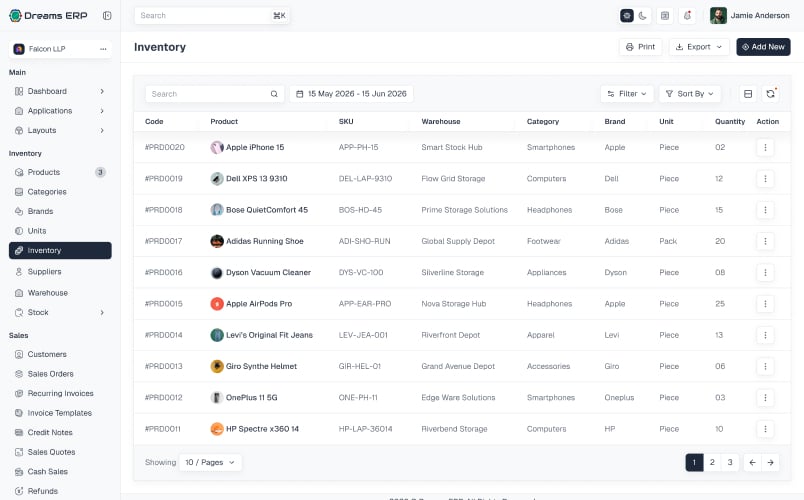
Task: Click the light mode icon in header
Action: point(627,15)
